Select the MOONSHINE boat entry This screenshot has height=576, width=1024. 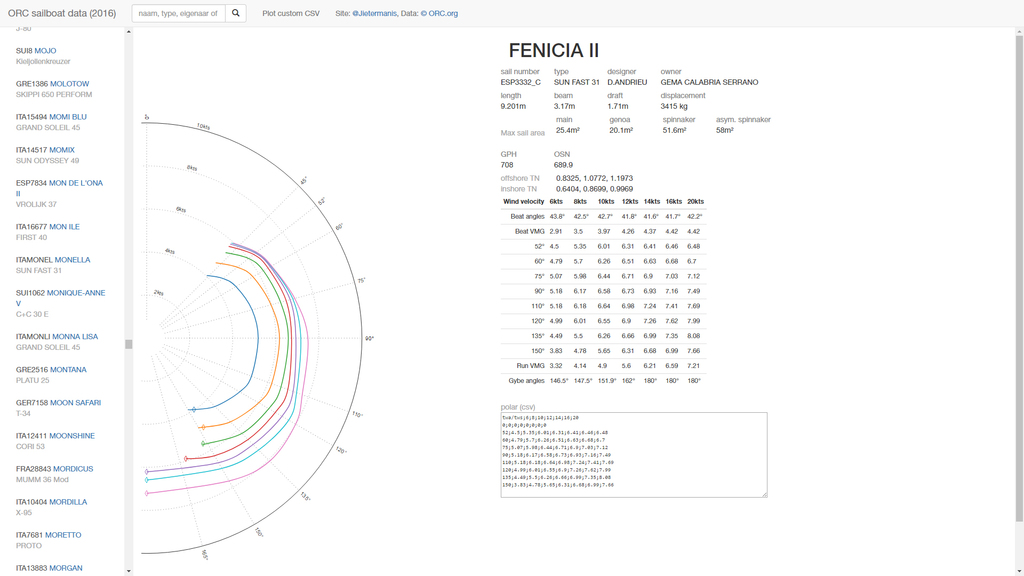click(x=72, y=436)
